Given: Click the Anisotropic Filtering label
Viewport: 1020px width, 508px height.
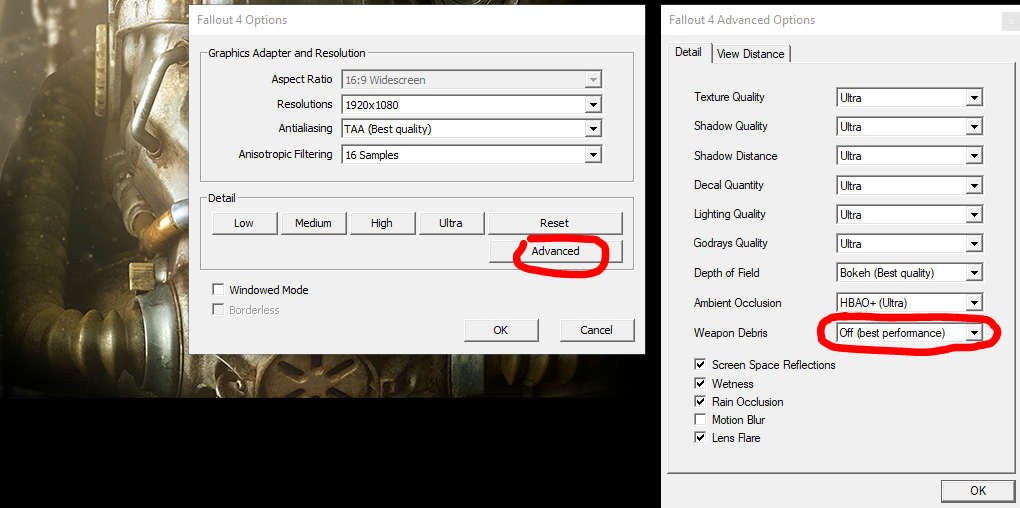Looking at the screenshot, I should point(286,154).
